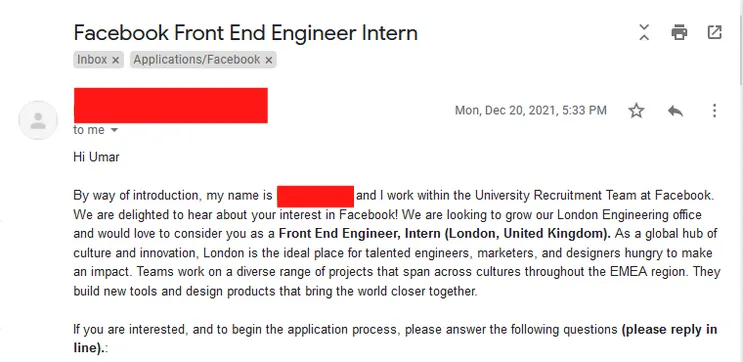Expand recipient details arrow beside 'to me'
743x362 pixels.
point(114,130)
